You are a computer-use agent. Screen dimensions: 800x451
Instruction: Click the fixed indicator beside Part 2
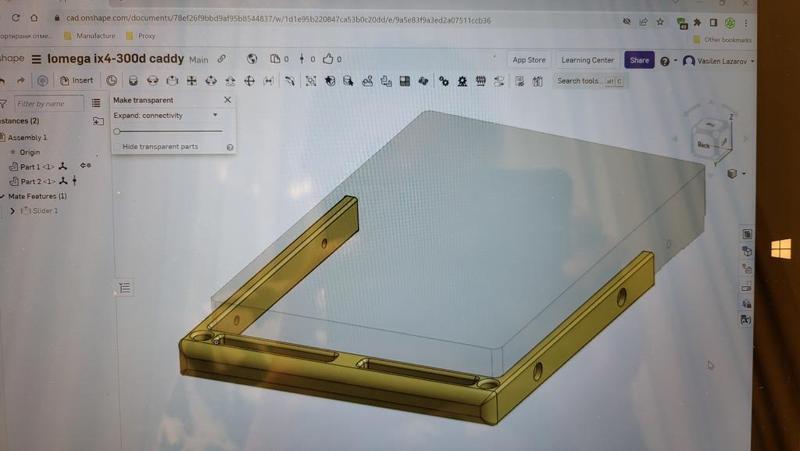[75, 181]
